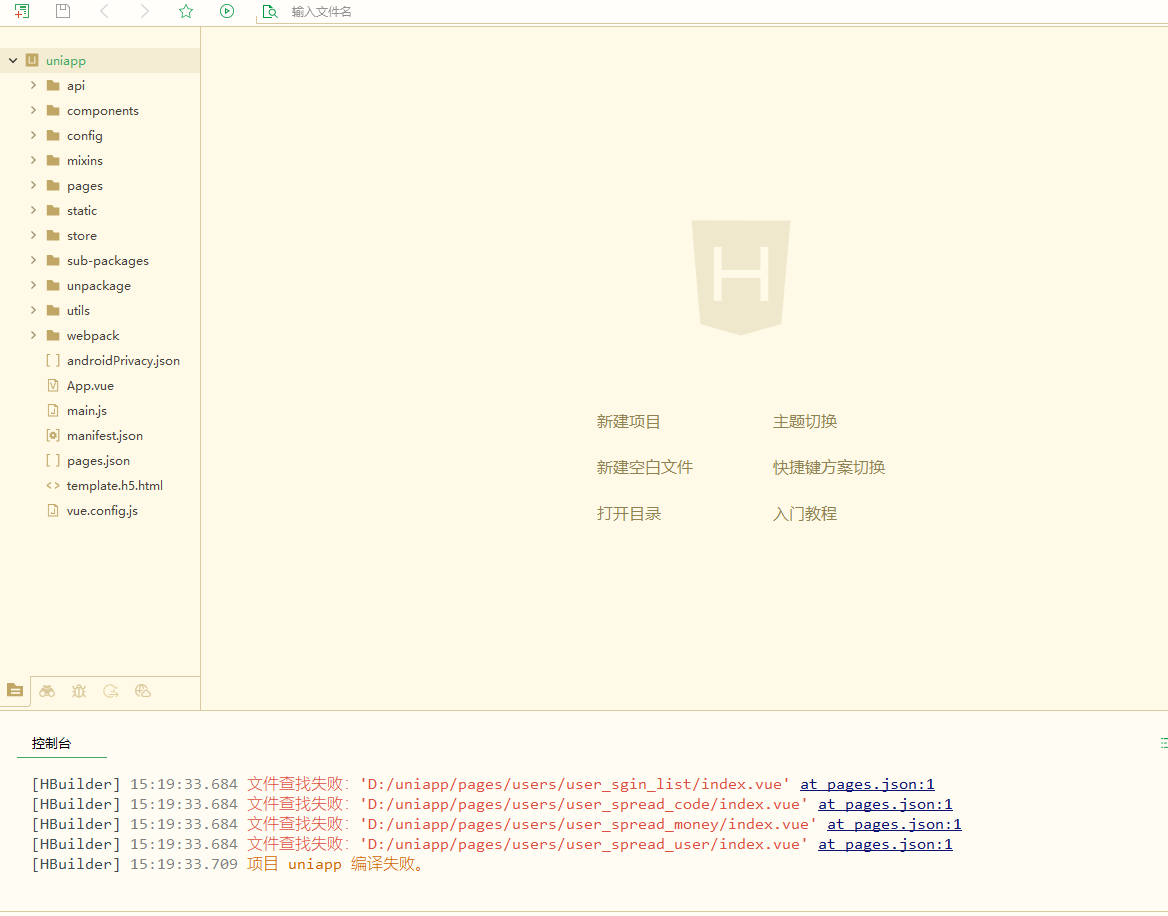1168x916 pixels.
Task: Click the star bookmark icon in toolbar
Action: [x=185, y=11]
